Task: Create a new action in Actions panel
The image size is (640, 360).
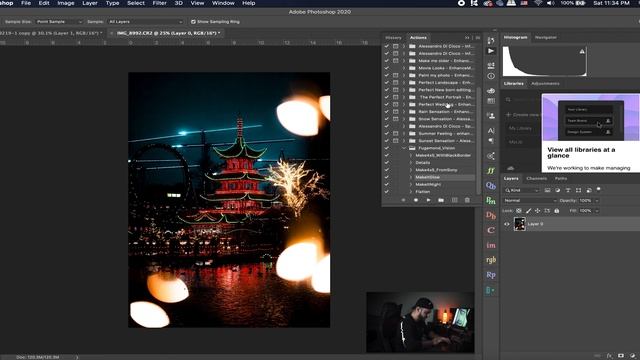Action: [454, 200]
